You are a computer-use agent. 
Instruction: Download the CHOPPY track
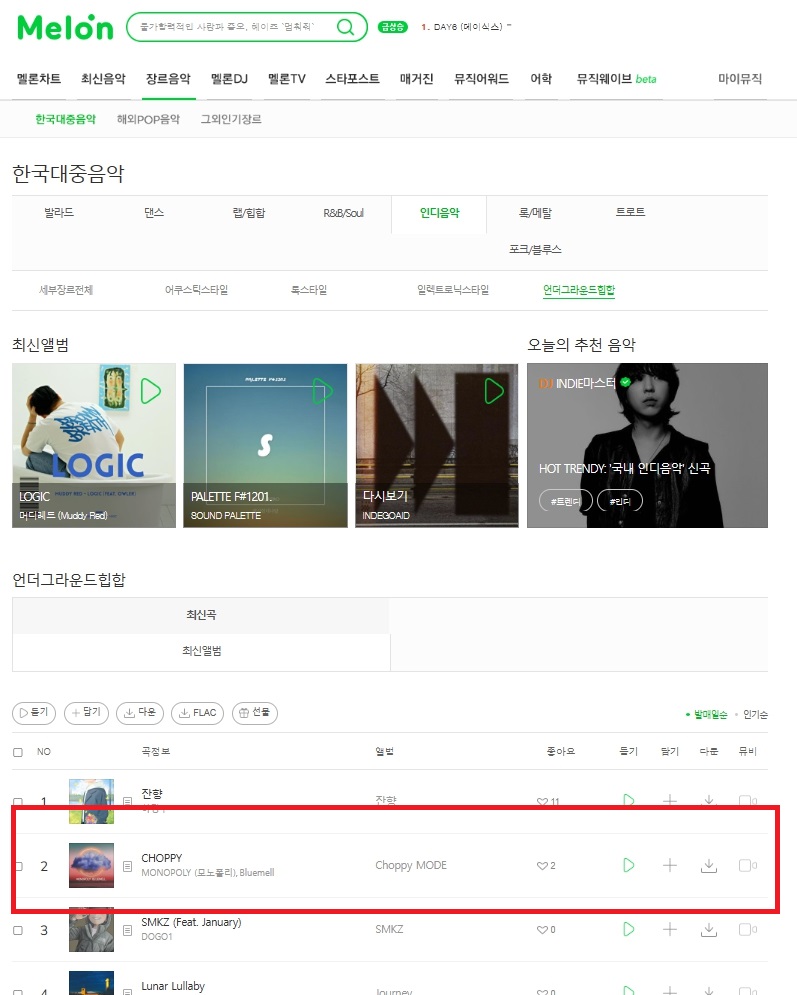(709, 865)
